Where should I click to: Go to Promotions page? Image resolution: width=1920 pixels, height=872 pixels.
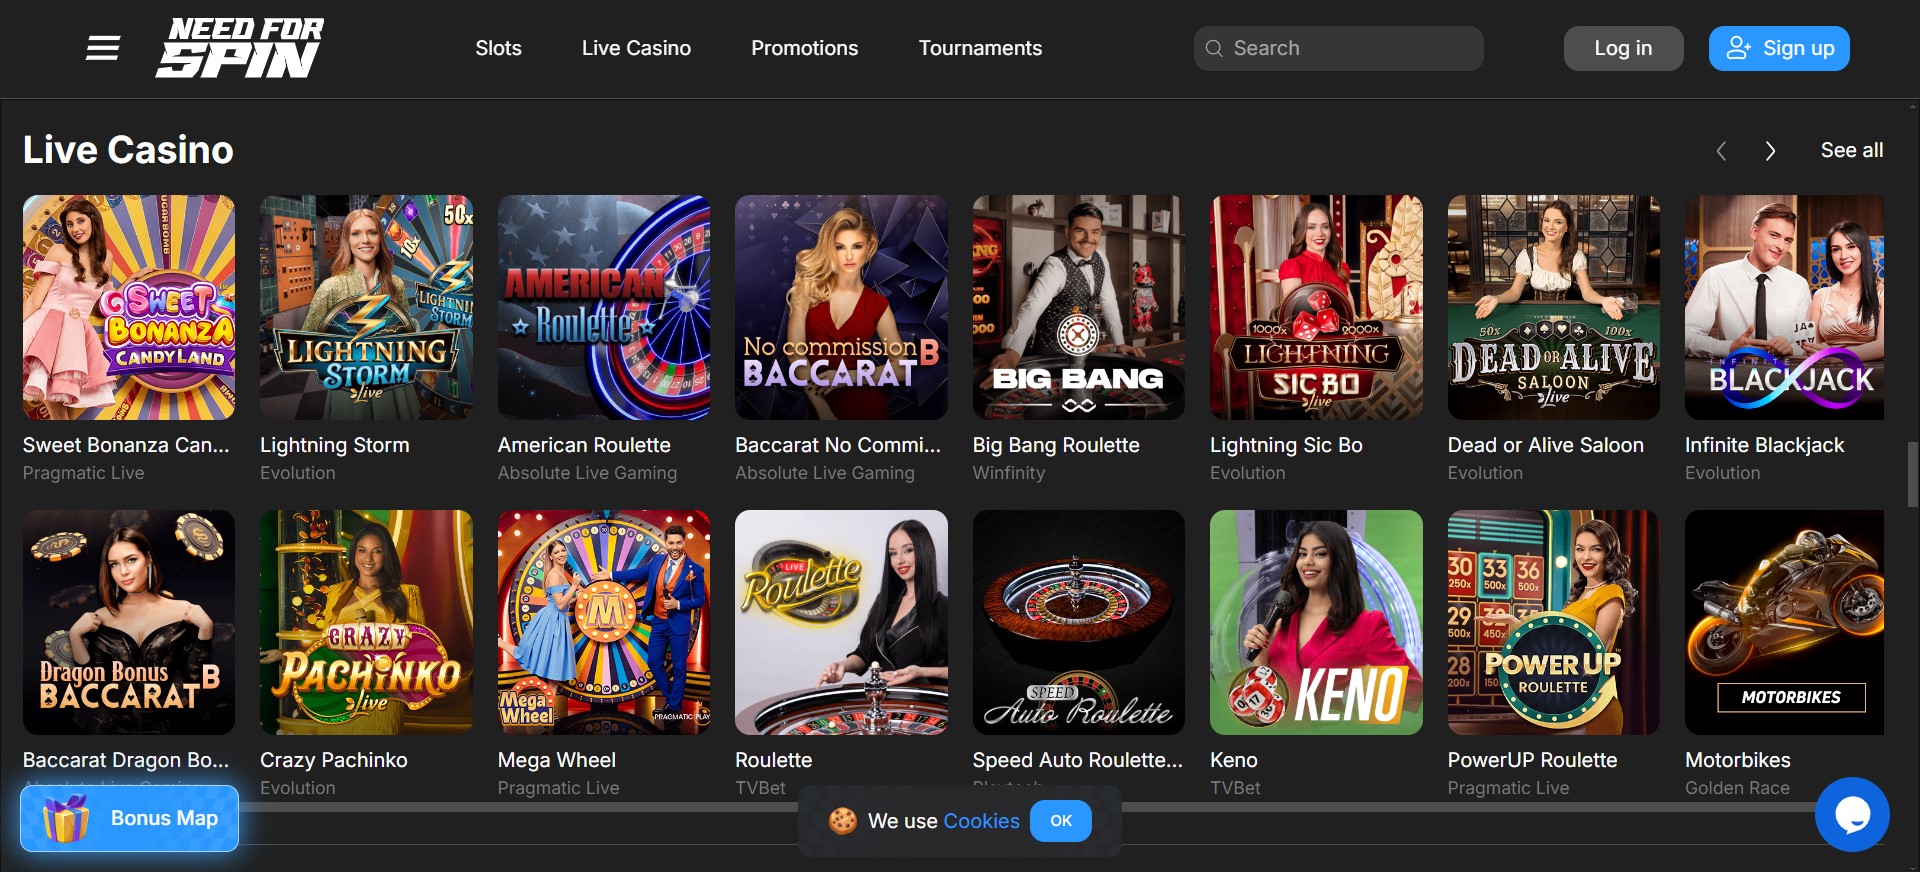[x=804, y=48]
